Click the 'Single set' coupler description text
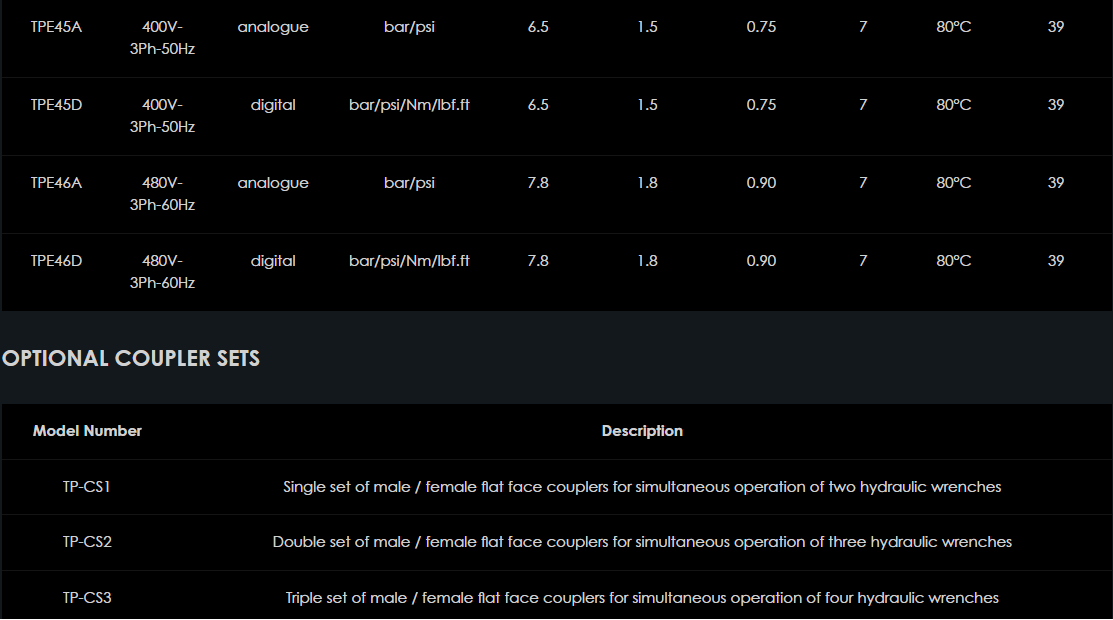Screen dimensions: 1113x620 click(x=642, y=487)
